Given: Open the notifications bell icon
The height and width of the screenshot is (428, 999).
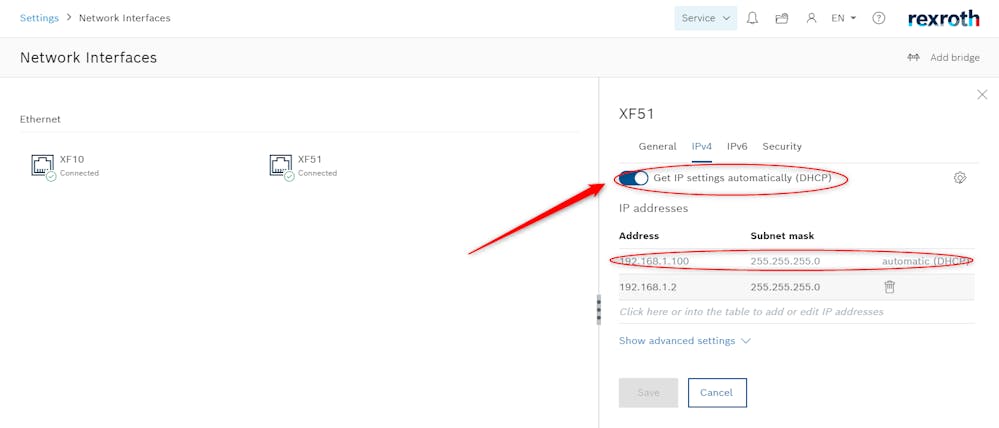Looking at the screenshot, I should (752, 18).
